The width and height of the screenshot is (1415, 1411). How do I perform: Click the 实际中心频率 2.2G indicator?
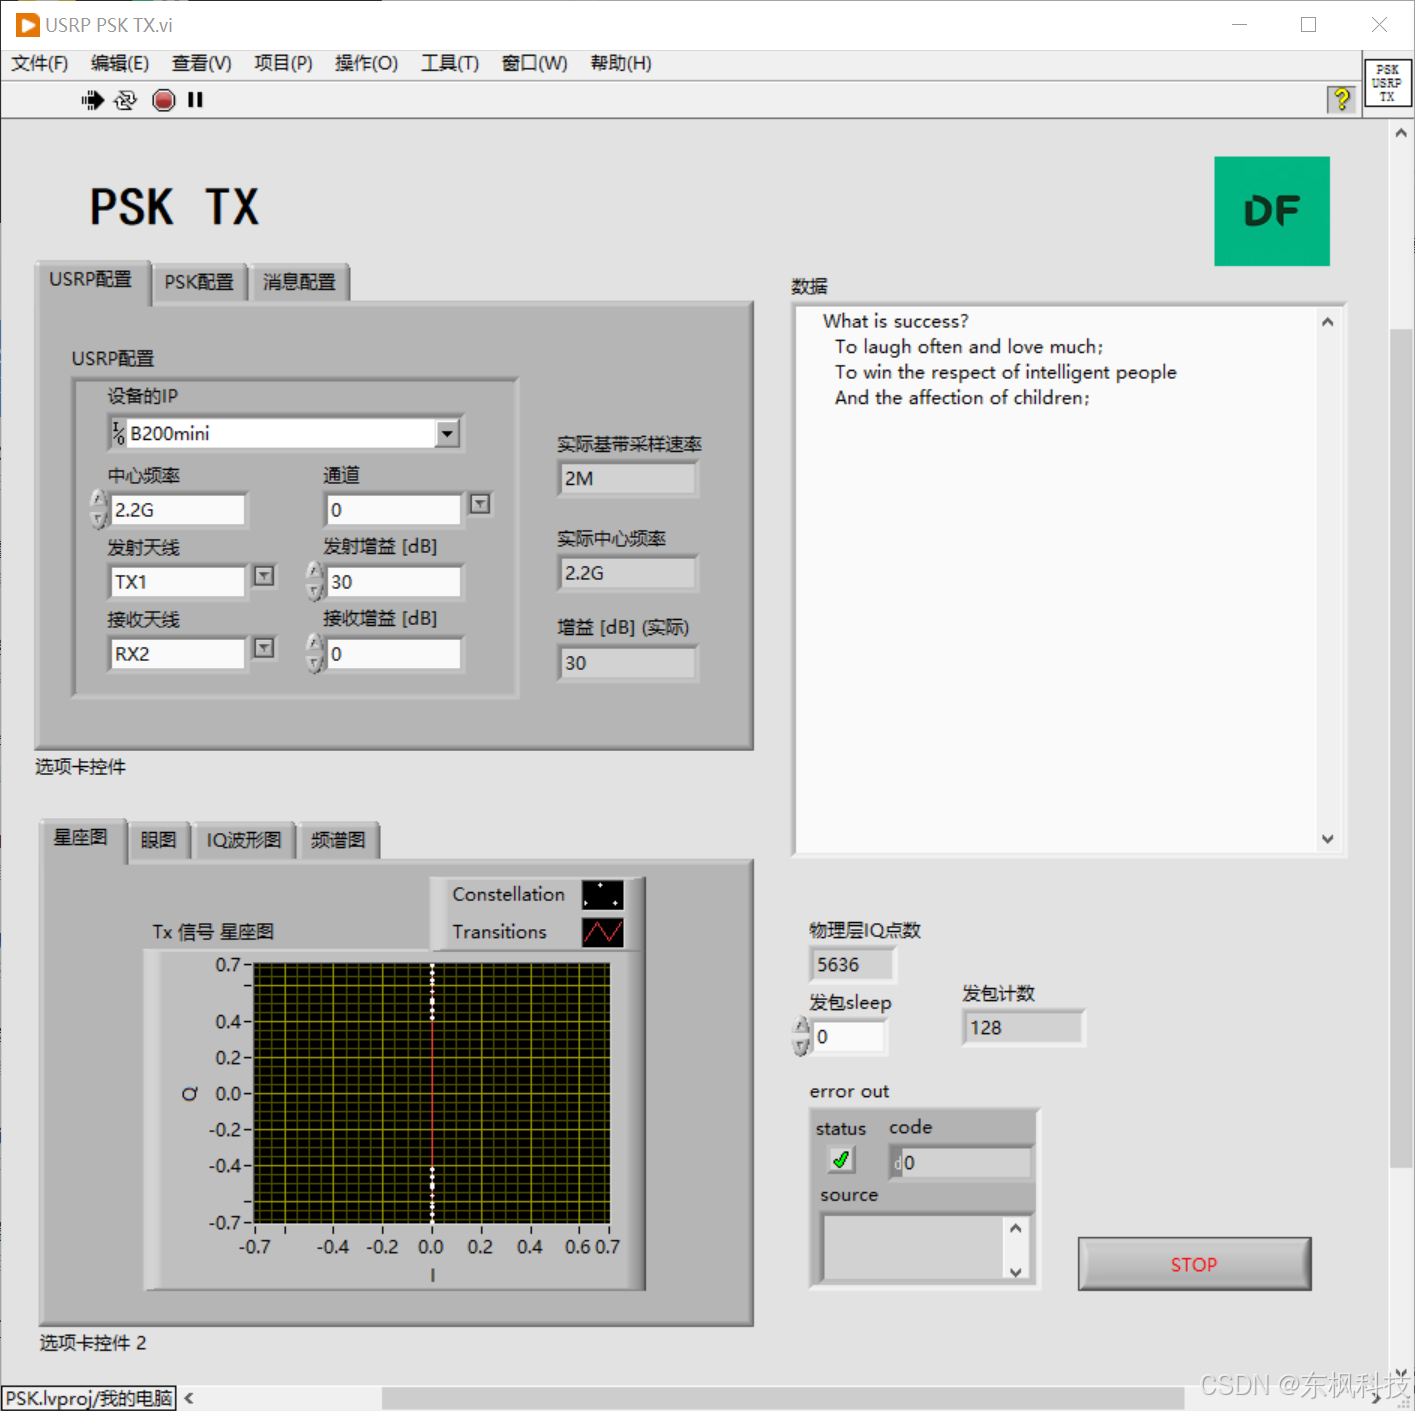[x=627, y=574]
